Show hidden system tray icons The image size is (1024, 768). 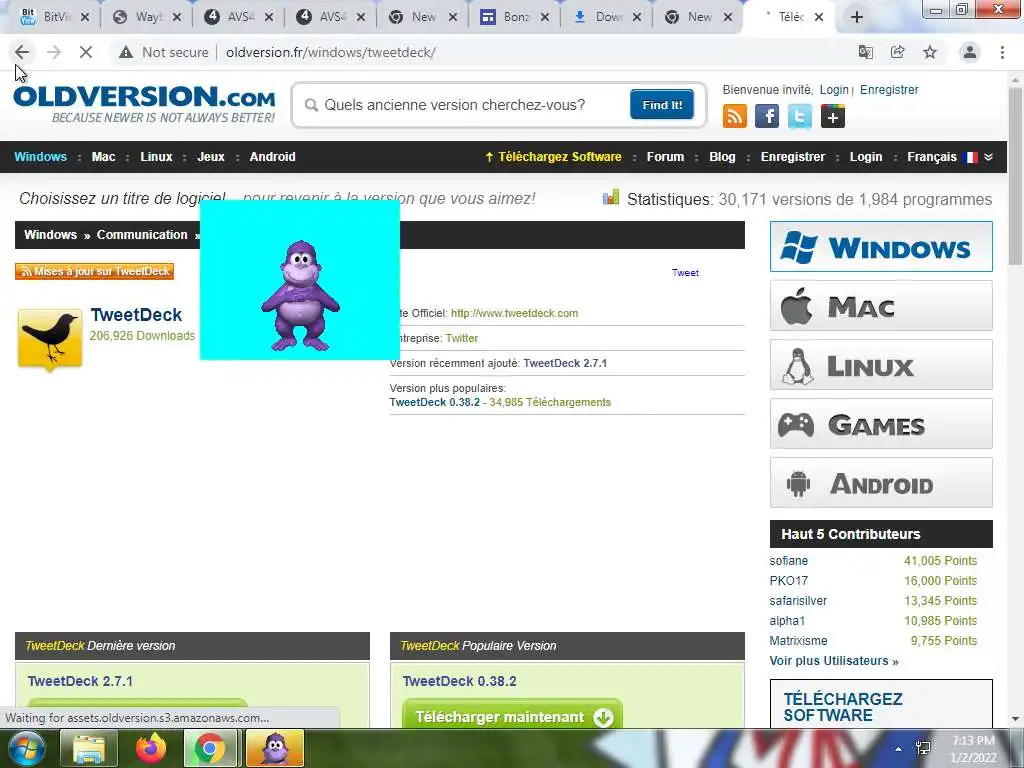pos(899,749)
